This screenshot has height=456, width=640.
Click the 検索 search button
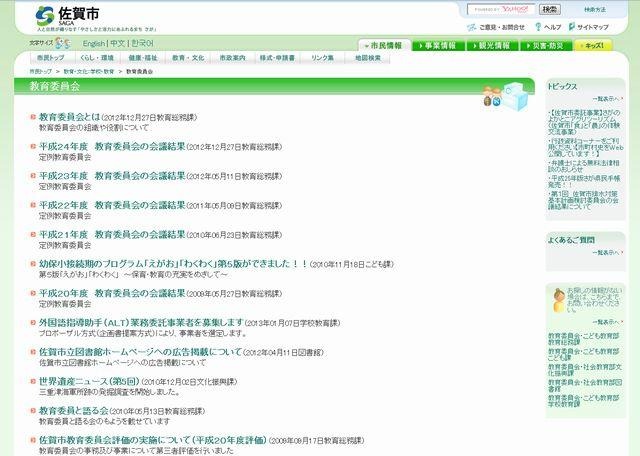[x=550, y=9]
